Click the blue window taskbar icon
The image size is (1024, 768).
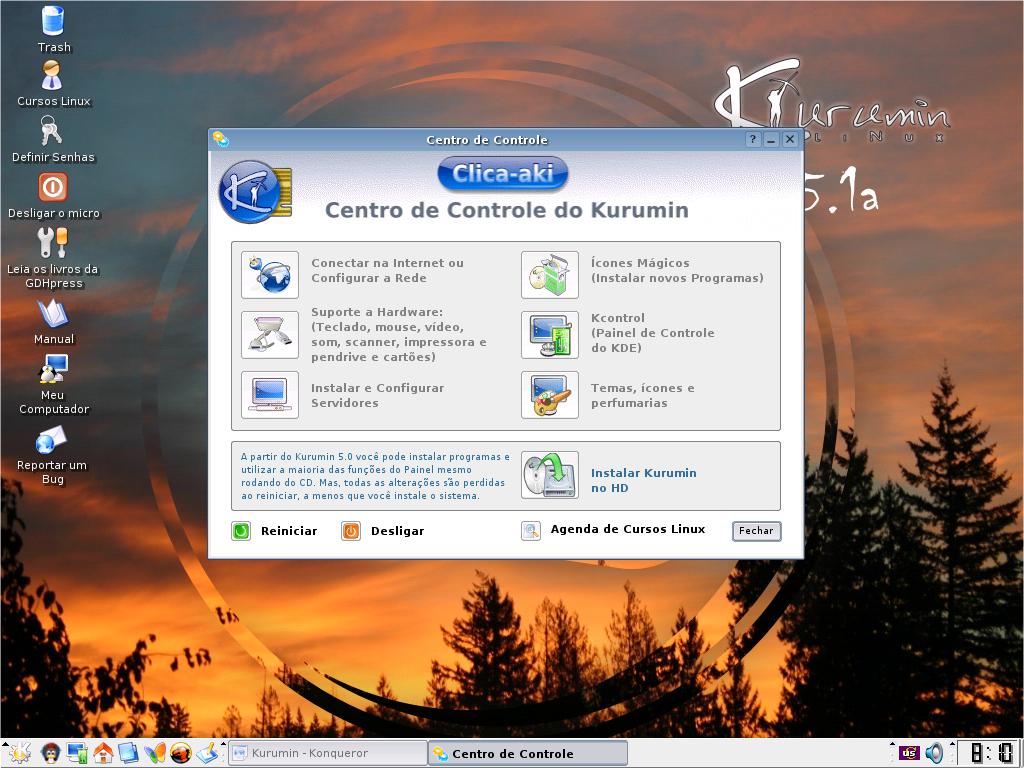129,753
